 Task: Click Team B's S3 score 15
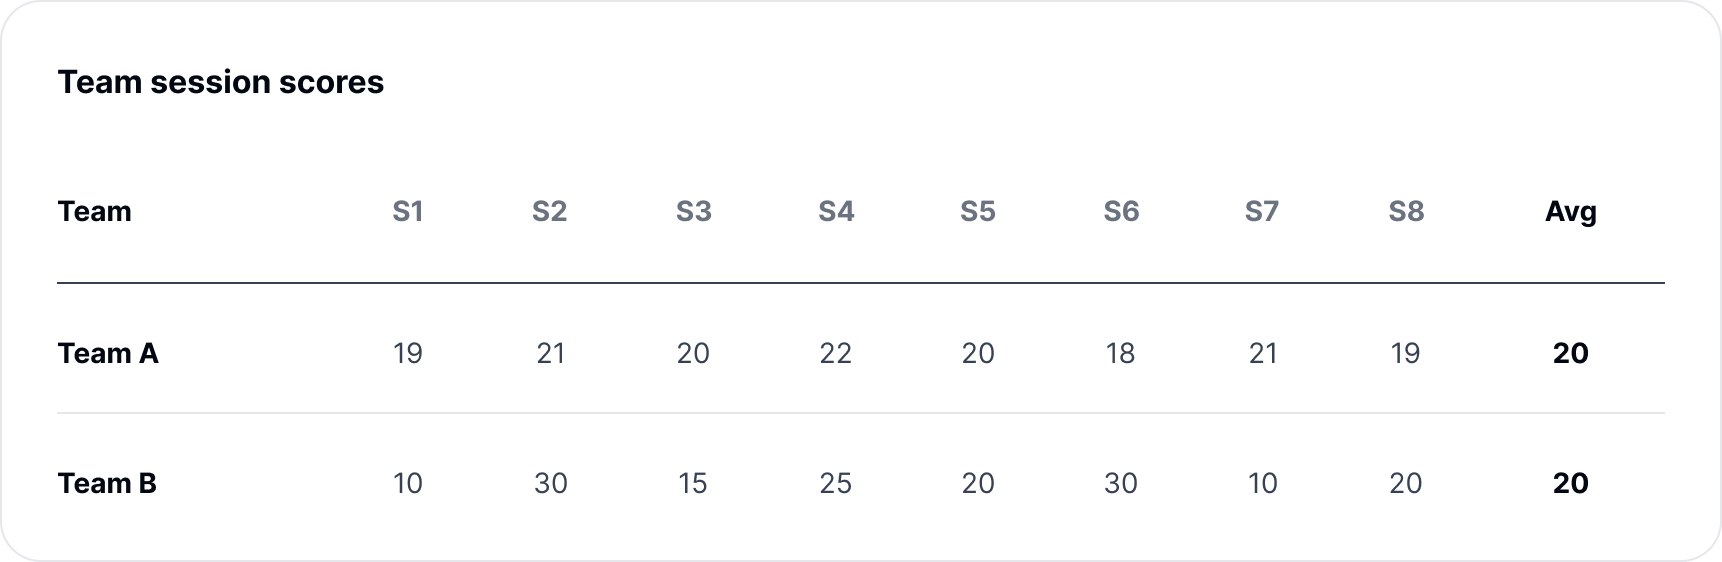click(693, 483)
